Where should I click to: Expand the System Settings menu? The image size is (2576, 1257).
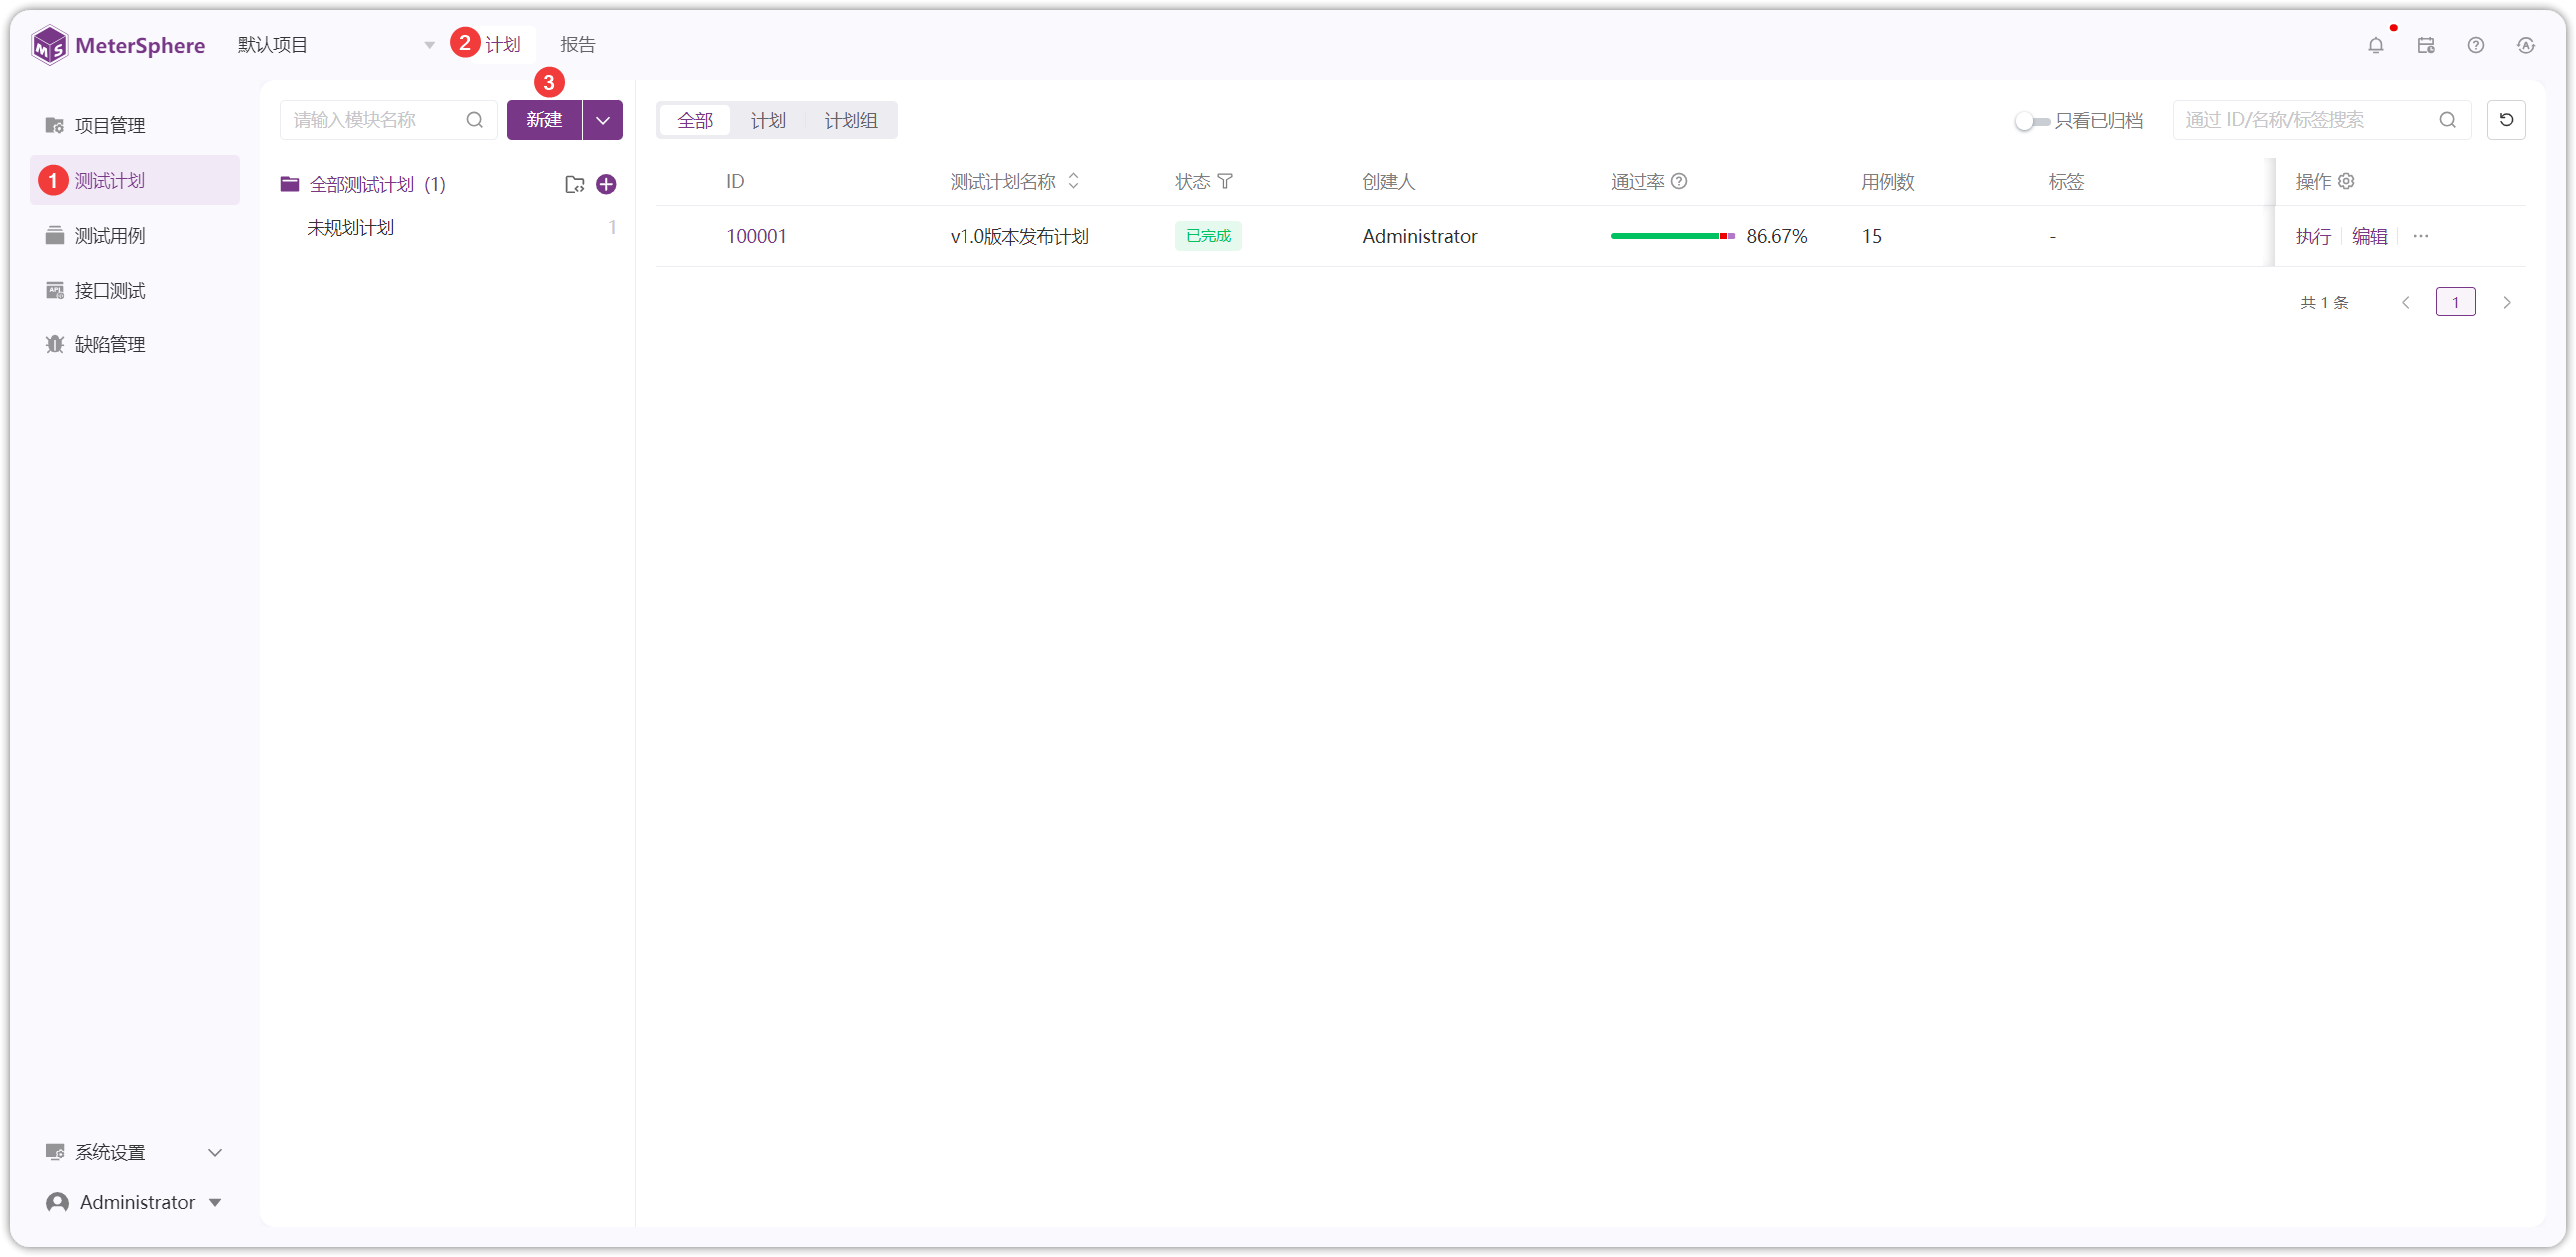pos(134,1152)
